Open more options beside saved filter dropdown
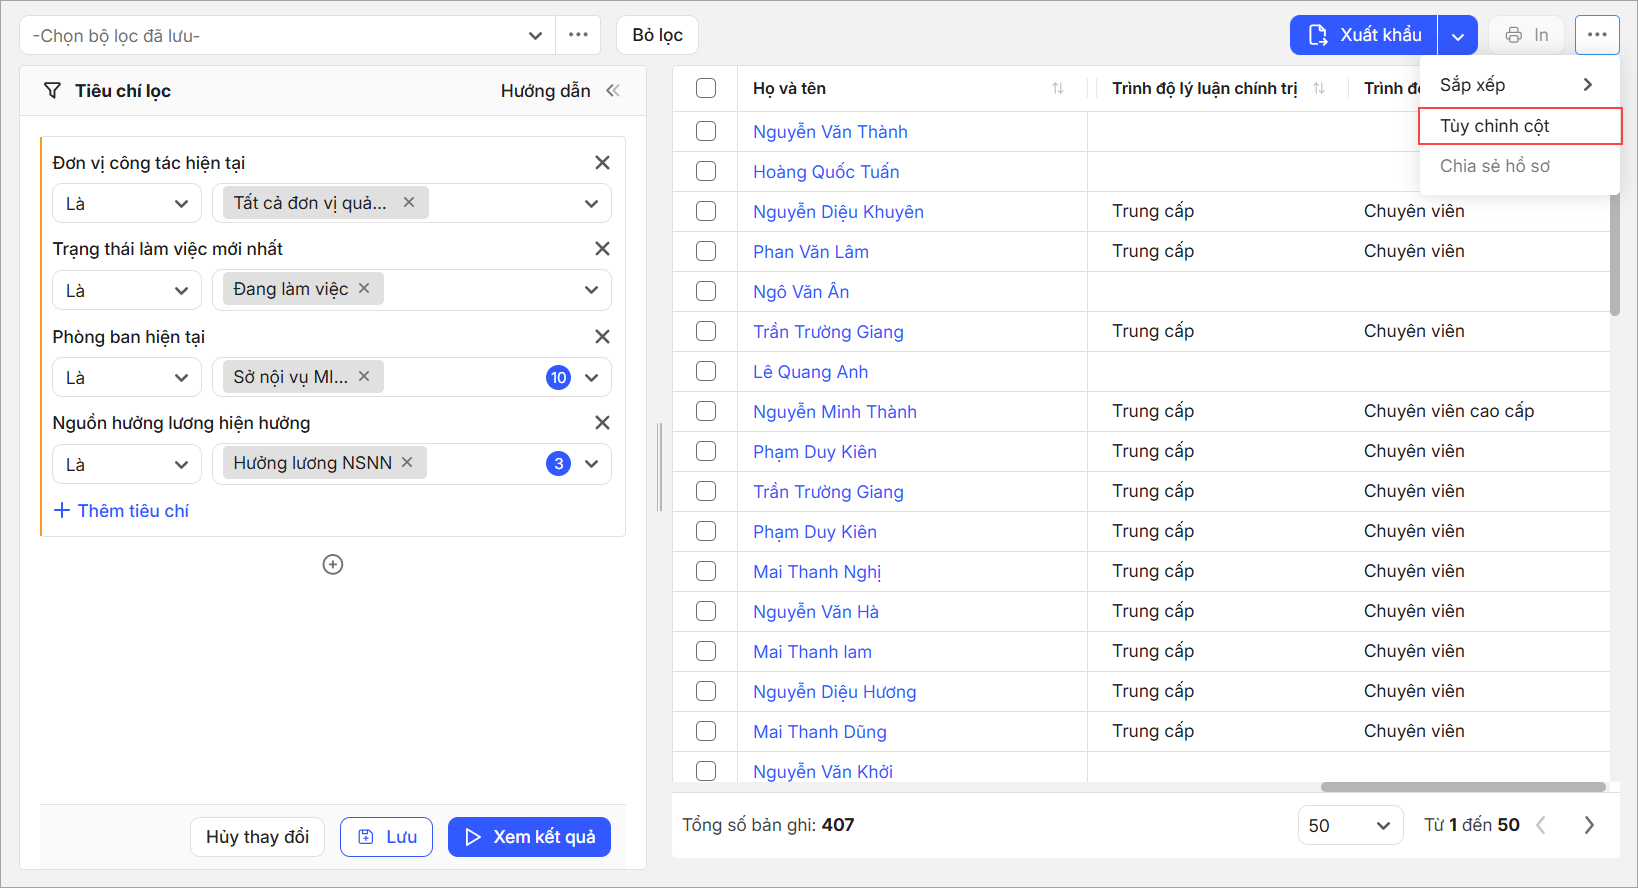 pyautogui.click(x=578, y=35)
